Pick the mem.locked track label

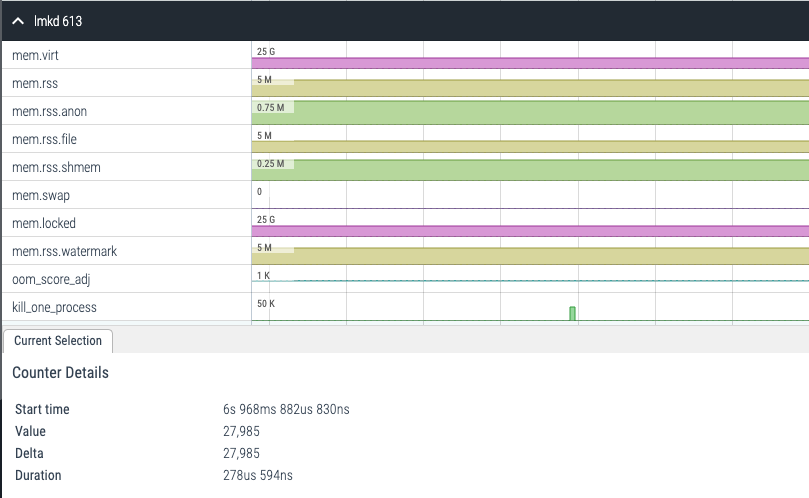tap(43, 223)
